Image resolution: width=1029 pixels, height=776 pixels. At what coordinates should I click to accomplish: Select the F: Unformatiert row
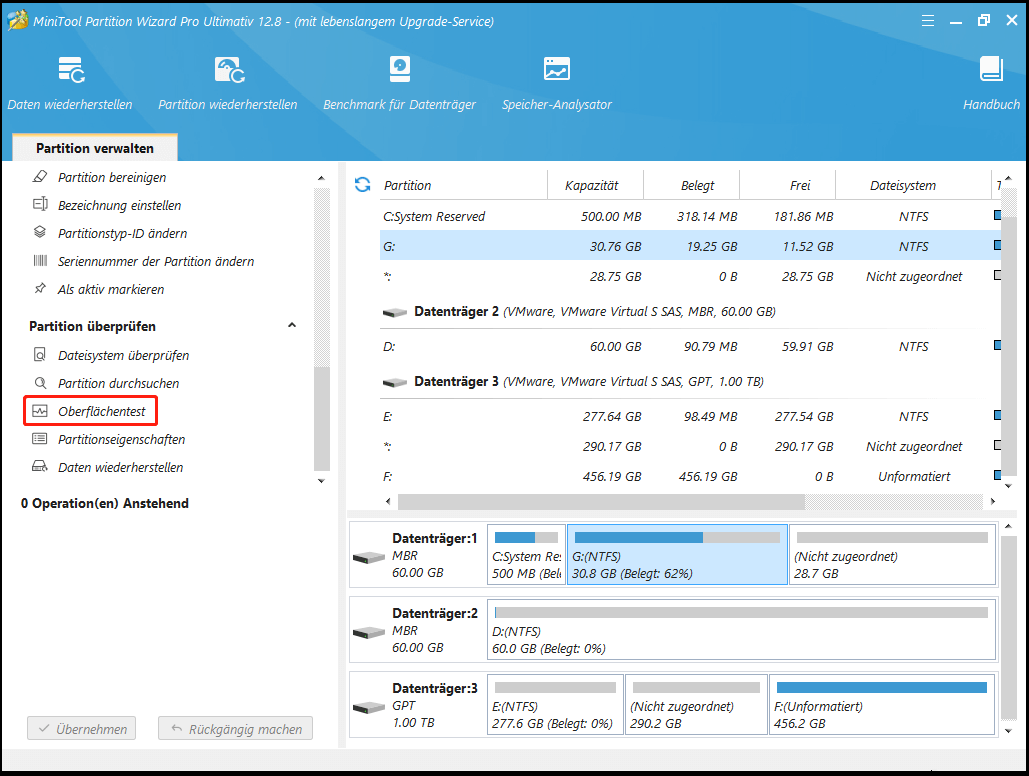pos(690,476)
